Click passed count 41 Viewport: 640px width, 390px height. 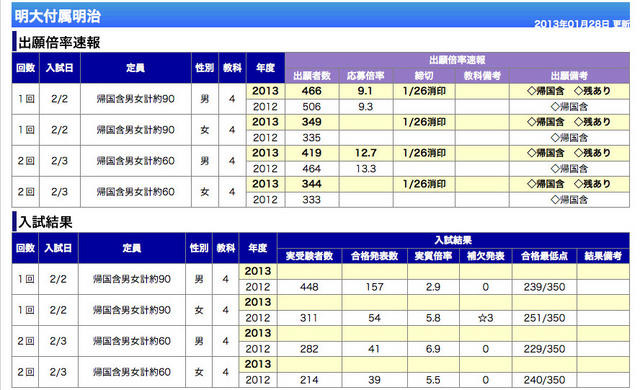[374, 349]
